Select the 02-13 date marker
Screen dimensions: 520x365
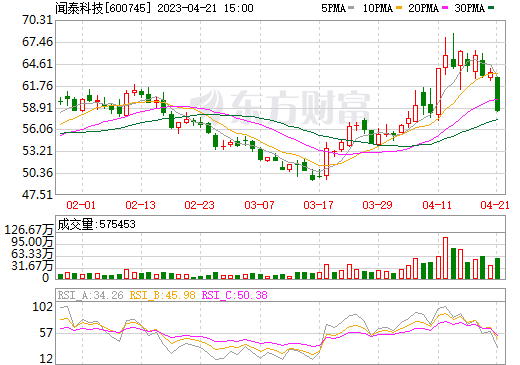(140, 205)
